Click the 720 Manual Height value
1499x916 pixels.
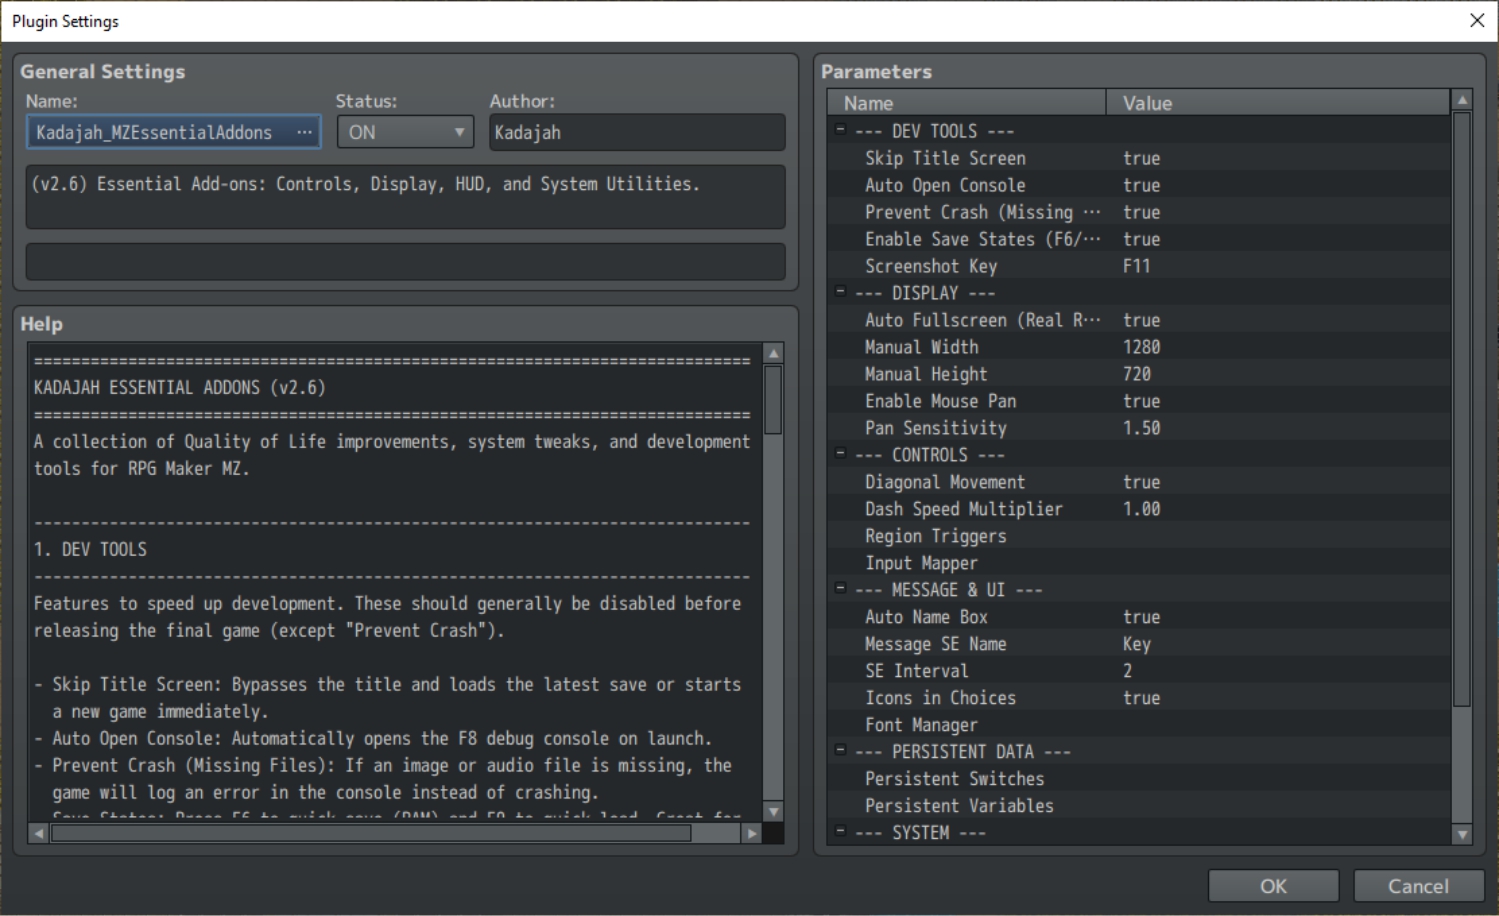pos(1136,374)
